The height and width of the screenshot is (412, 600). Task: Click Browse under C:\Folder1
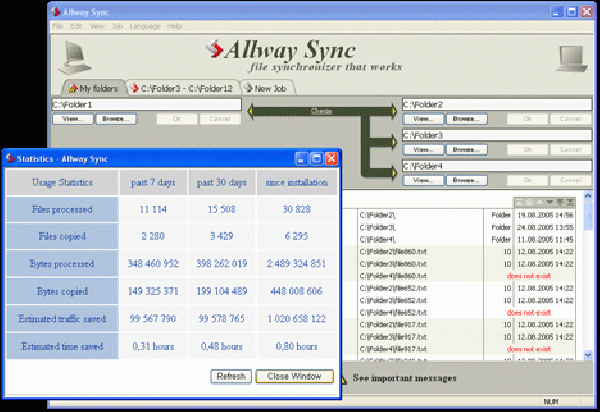click(116, 119)
